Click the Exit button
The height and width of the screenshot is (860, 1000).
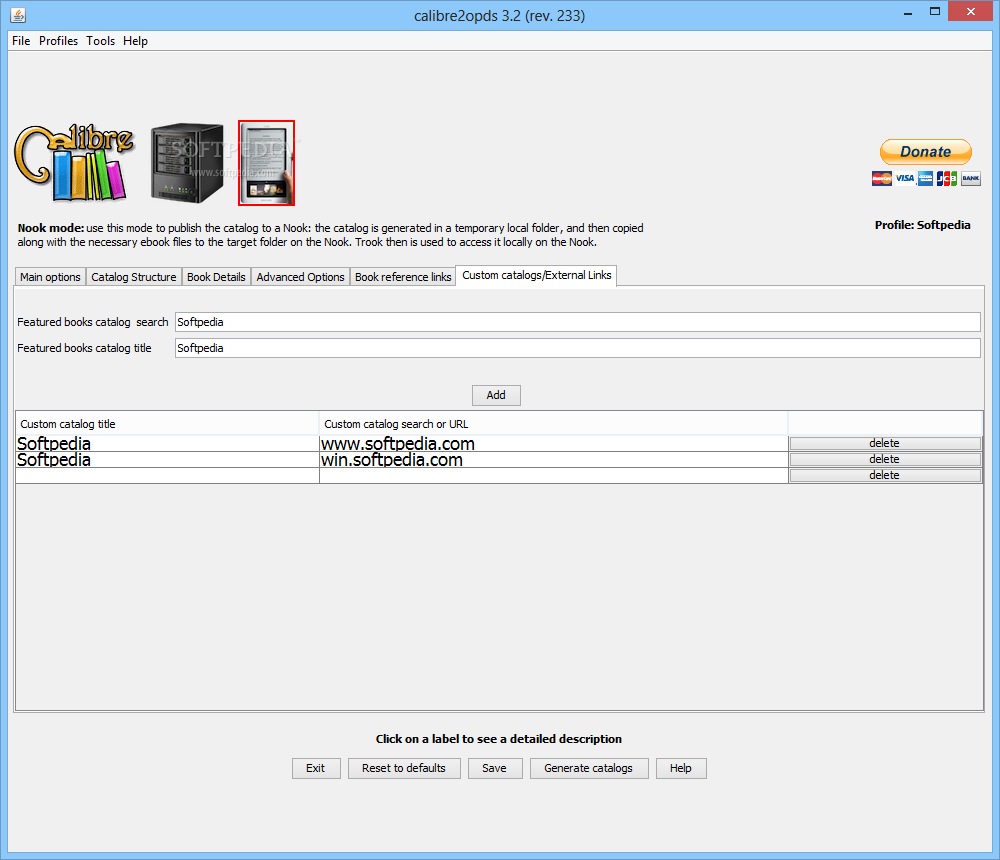tap(316, 768)
